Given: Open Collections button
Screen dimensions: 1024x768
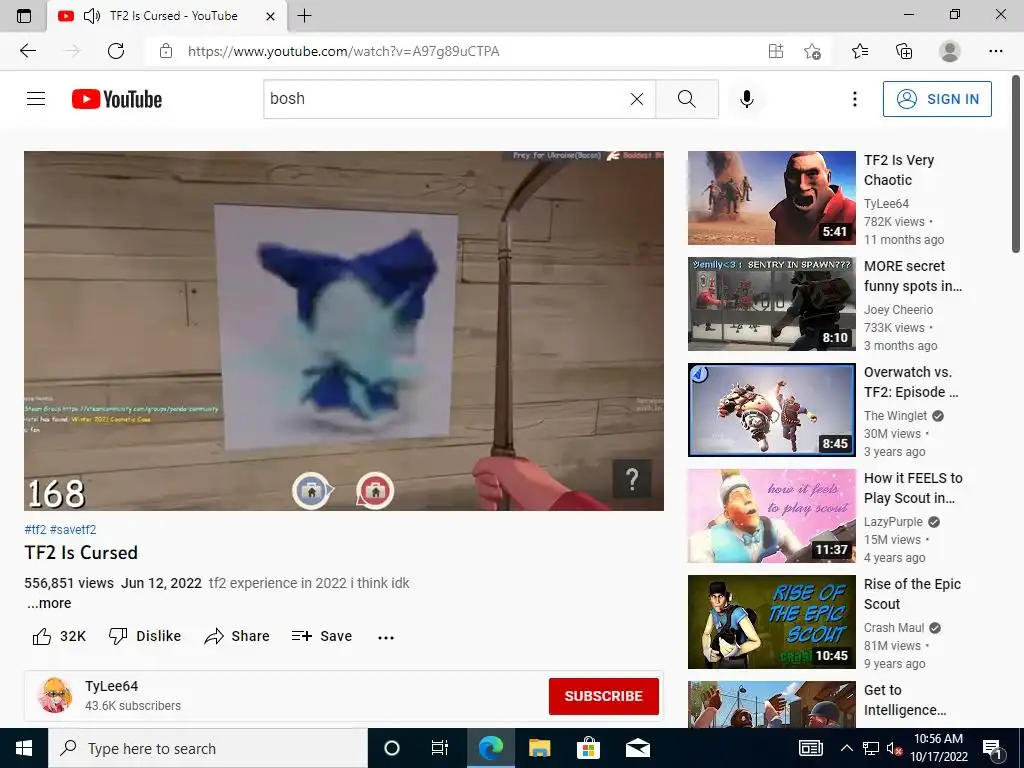Looking at the screenshot, I should pos(904,51).
